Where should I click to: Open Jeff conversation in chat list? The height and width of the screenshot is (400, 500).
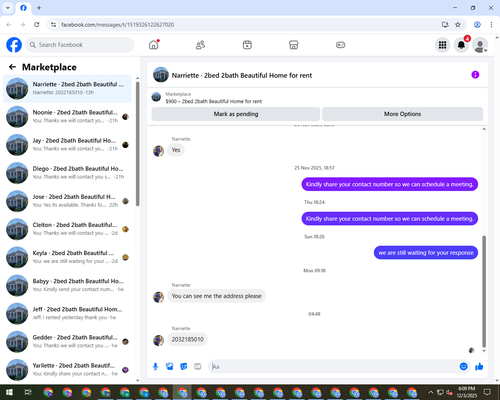67,314
